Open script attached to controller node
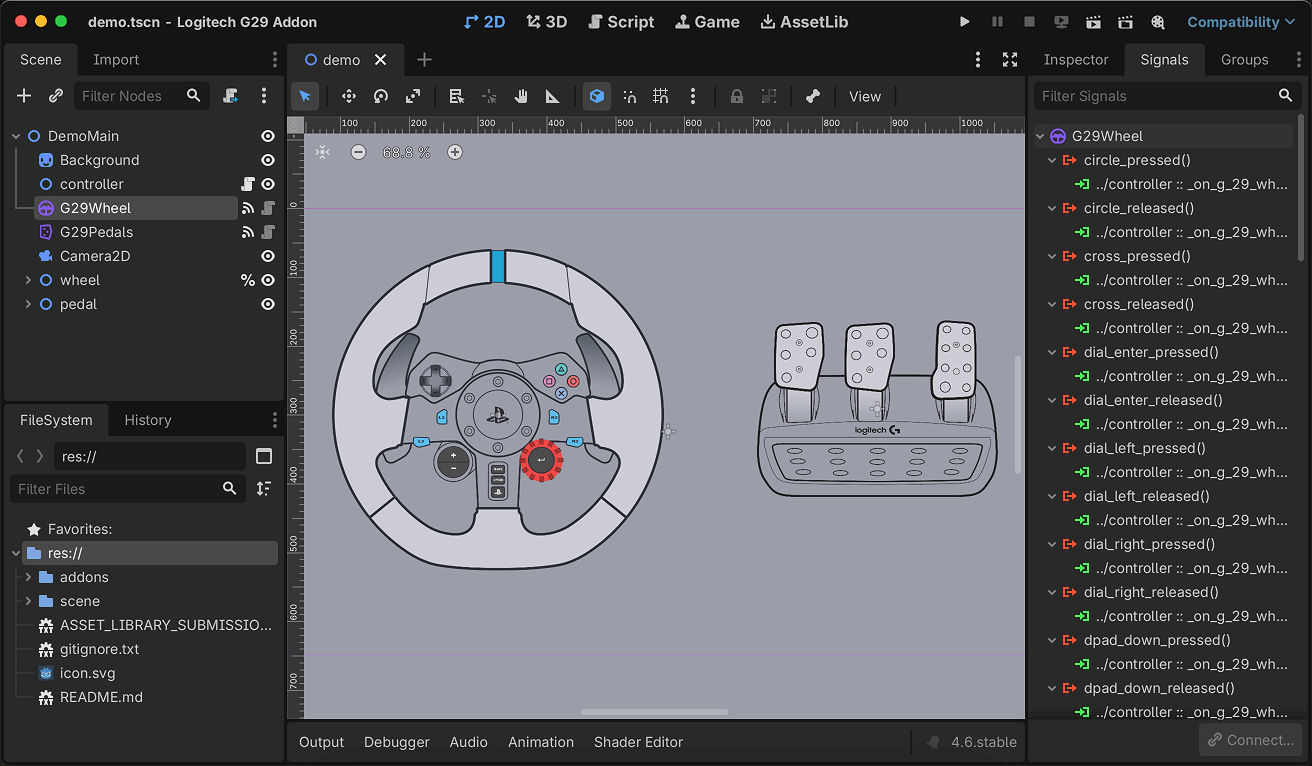 248,184
